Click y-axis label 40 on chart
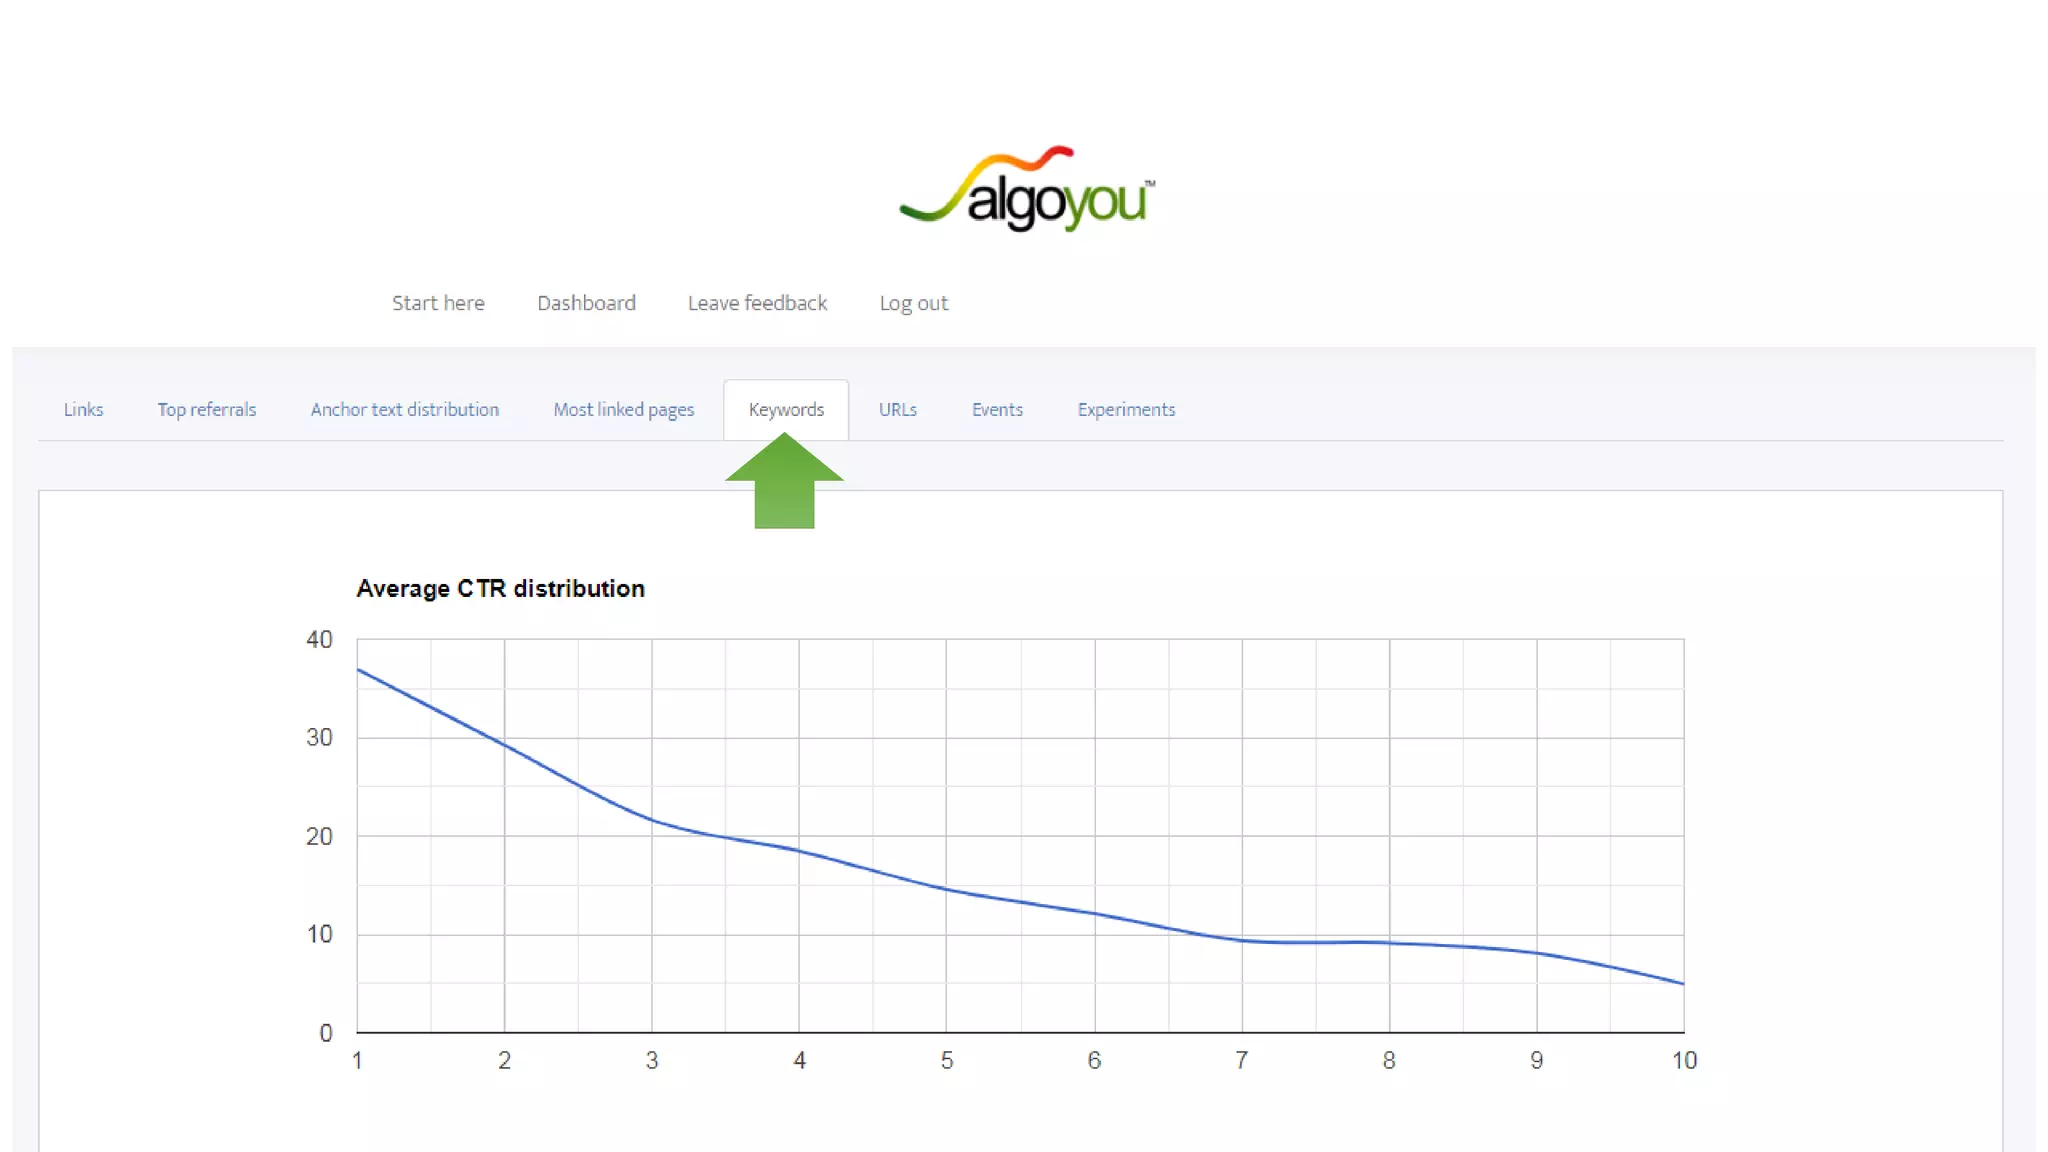Image resolution: width=2048 pixels, height=1152 pixels. tap(319, 640)
